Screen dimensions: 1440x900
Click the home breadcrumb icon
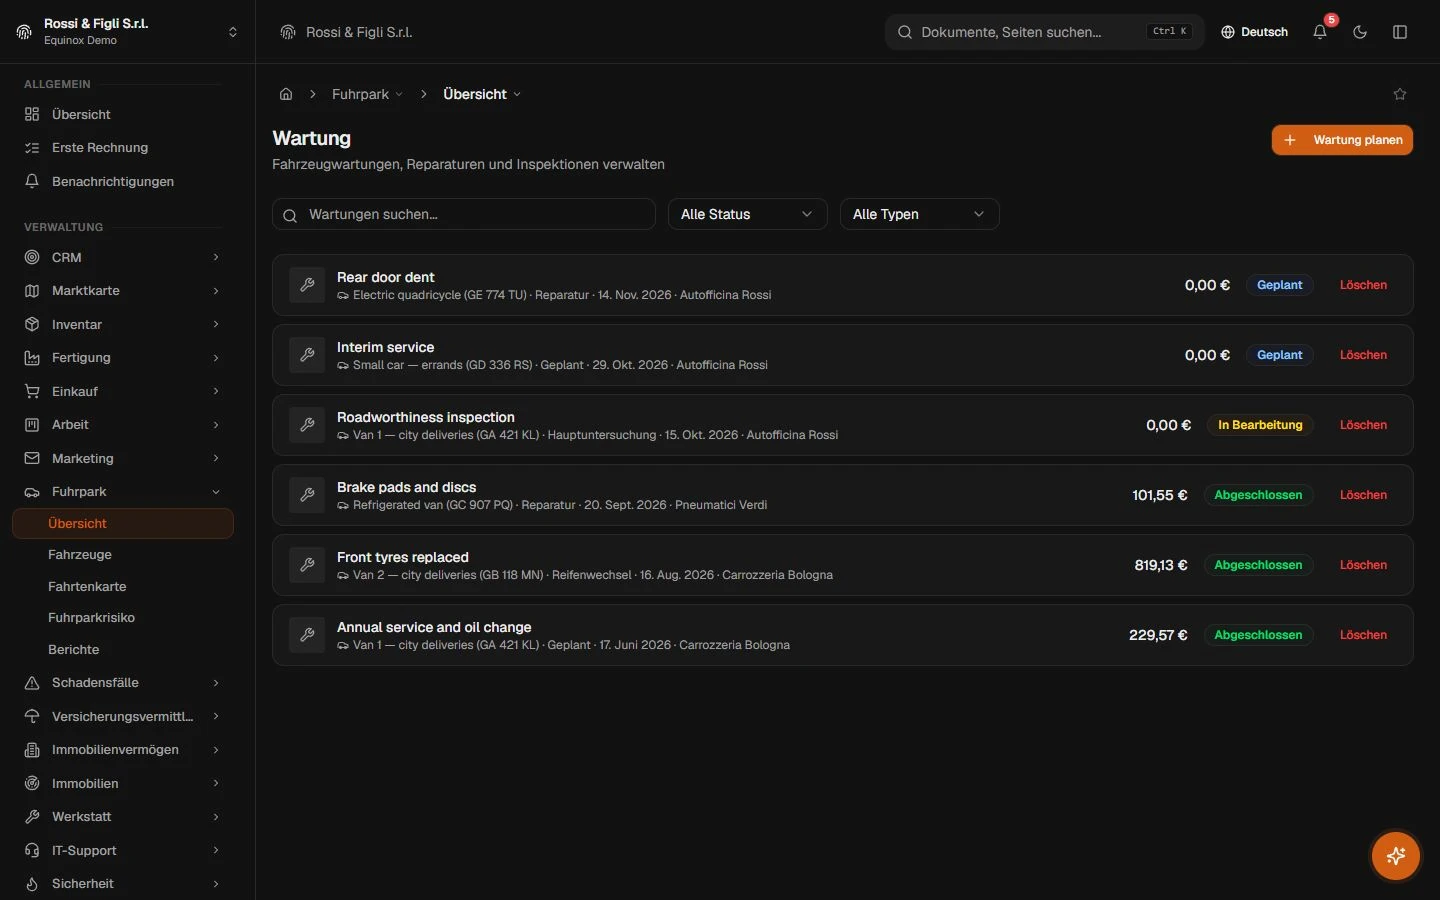point(286,94)
